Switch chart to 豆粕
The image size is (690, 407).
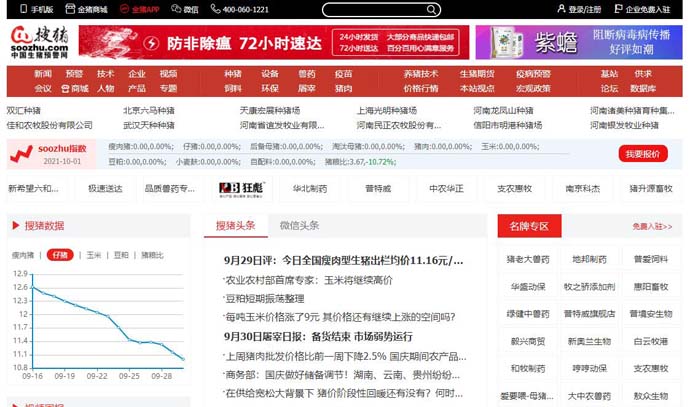point(121,255)
